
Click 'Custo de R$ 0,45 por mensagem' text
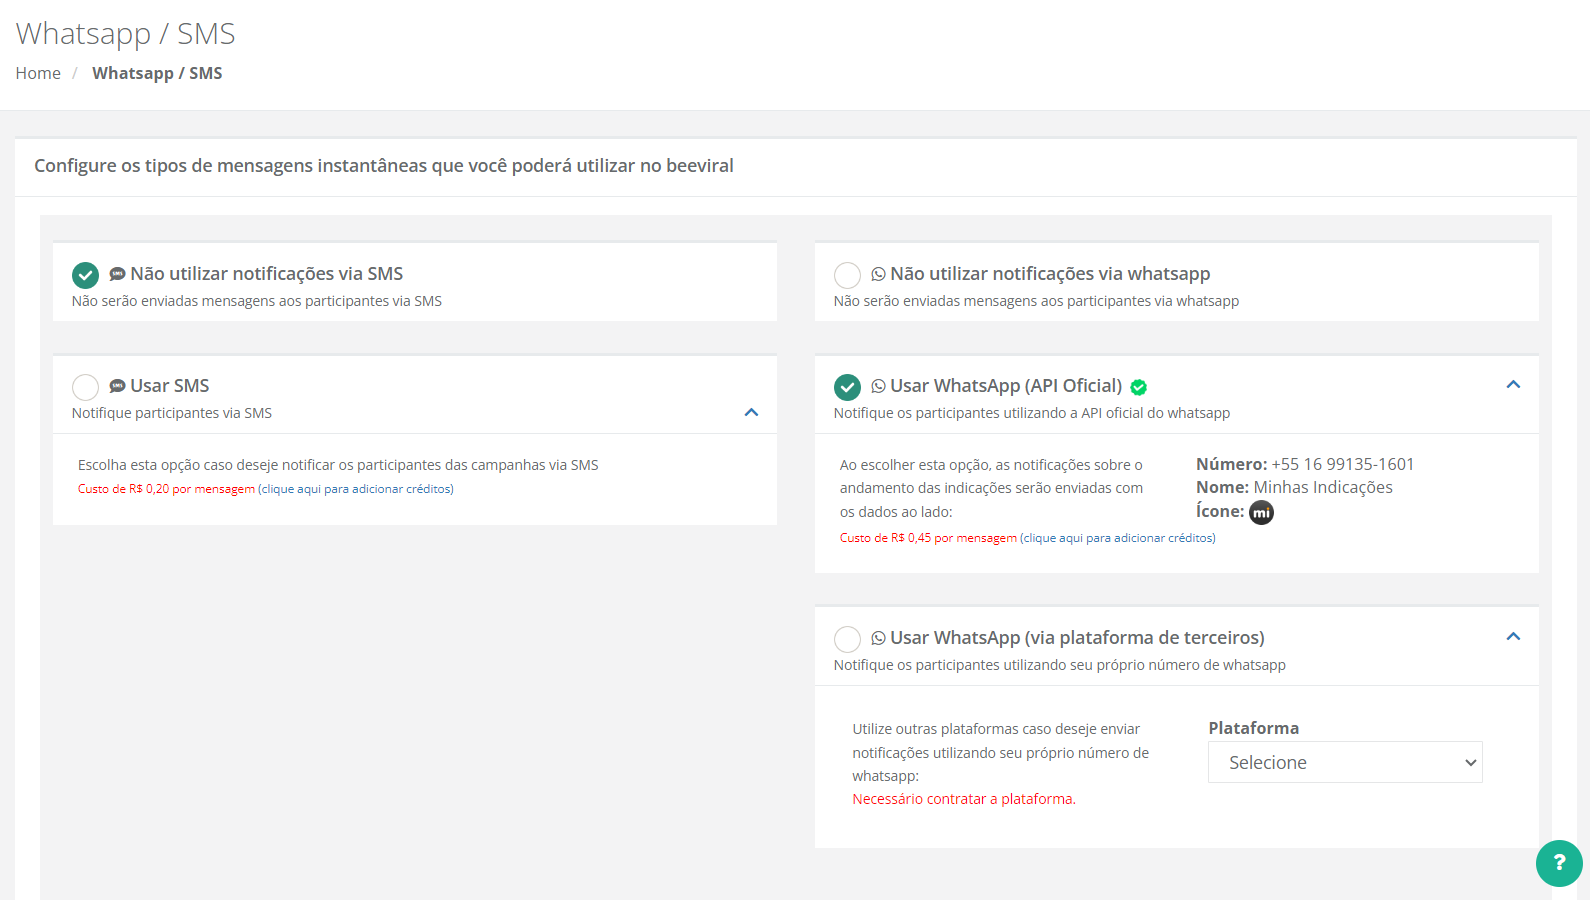point(928,538)
